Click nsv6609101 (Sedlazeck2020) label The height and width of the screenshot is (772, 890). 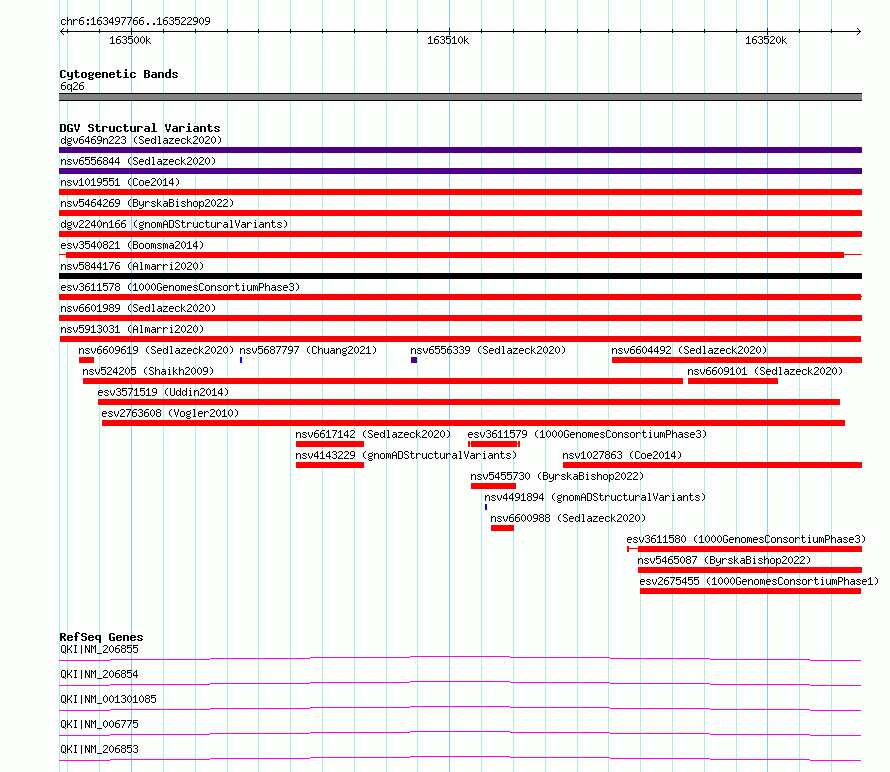[x=765, y=371]
